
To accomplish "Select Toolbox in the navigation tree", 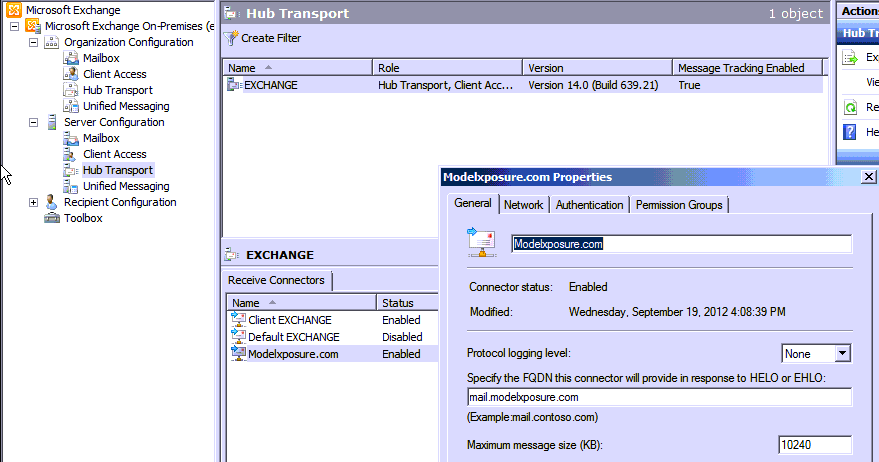I will pyautogui.click(x=83, y=218).
